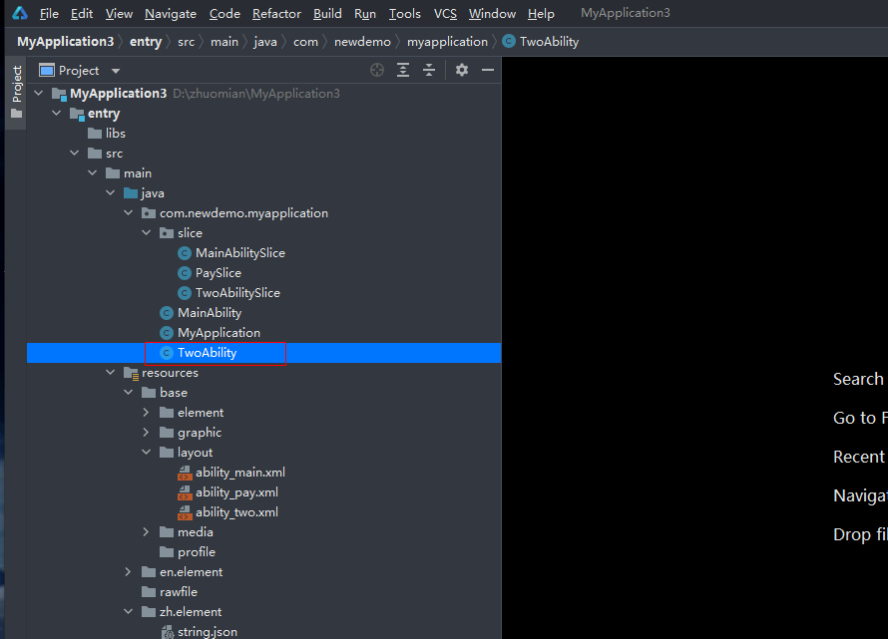Click the TwoAbility class icon in breadcrumb bar
888x639 pixels.
coord(510,41)
